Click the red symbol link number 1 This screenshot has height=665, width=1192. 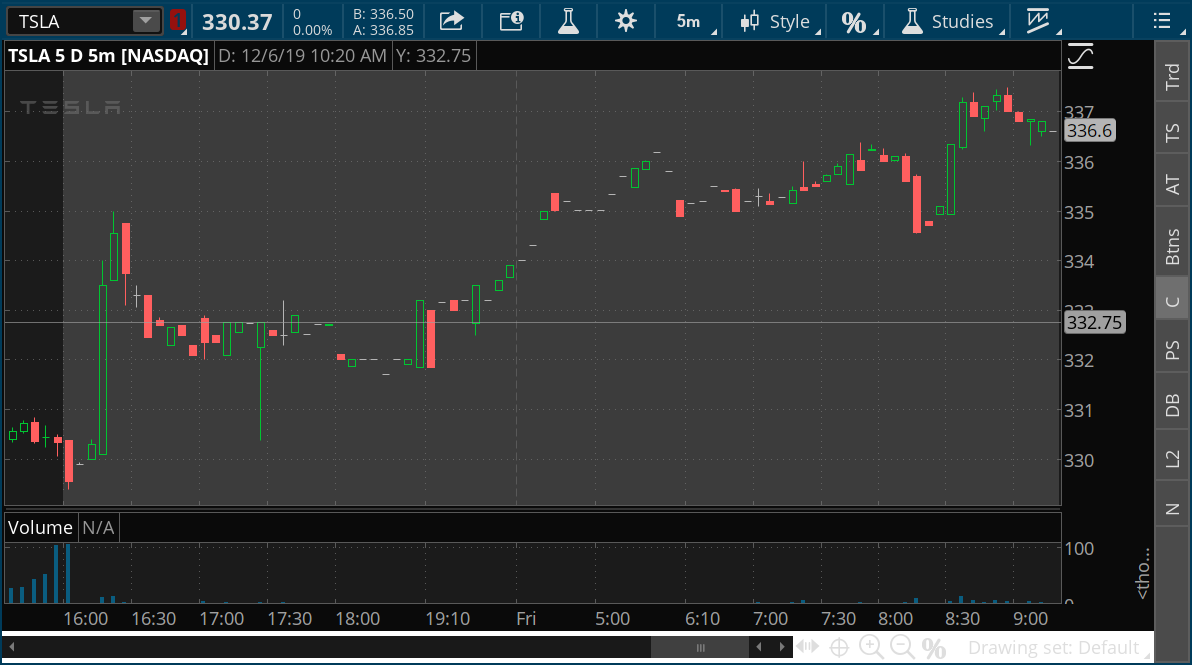(x=178, y=21)
